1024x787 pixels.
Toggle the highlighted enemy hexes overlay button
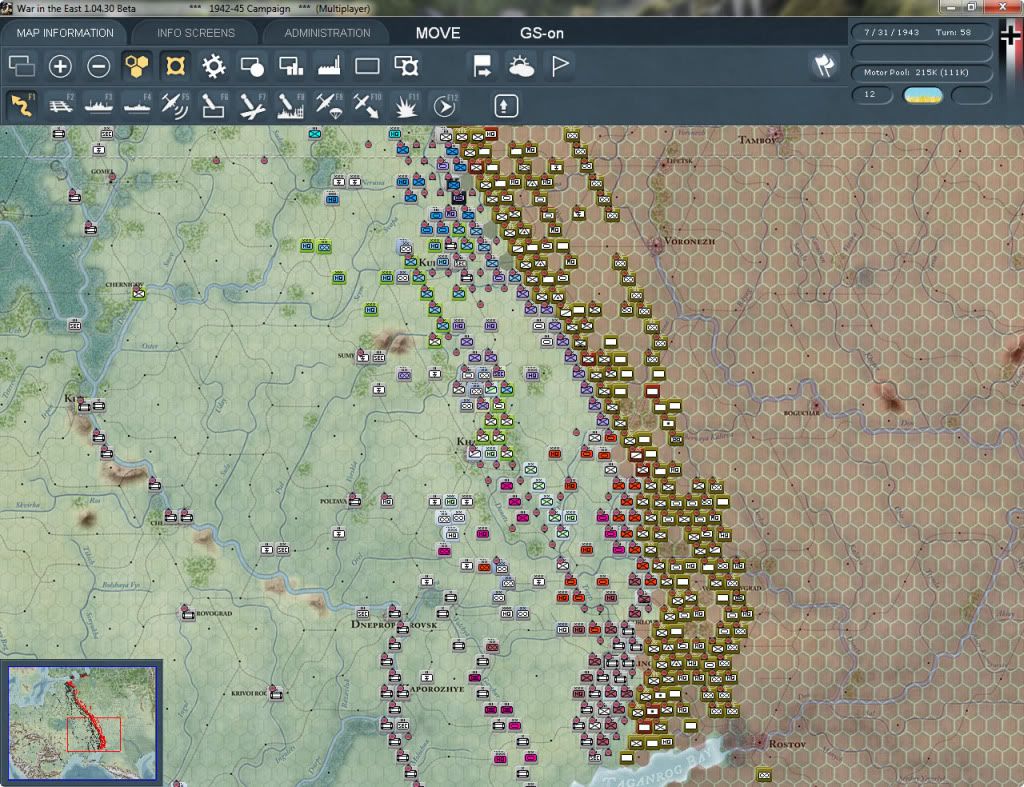(x=175, y=66)
